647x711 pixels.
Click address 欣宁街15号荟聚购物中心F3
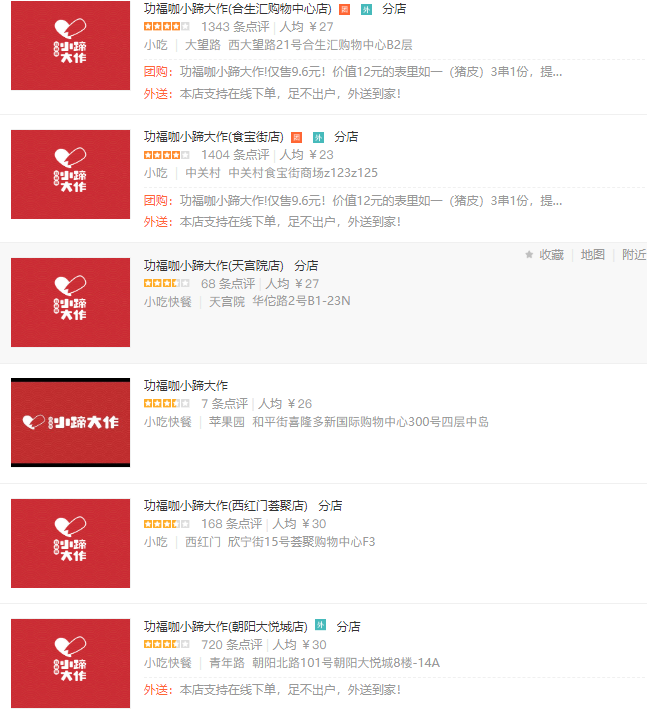tap(302, 542)
